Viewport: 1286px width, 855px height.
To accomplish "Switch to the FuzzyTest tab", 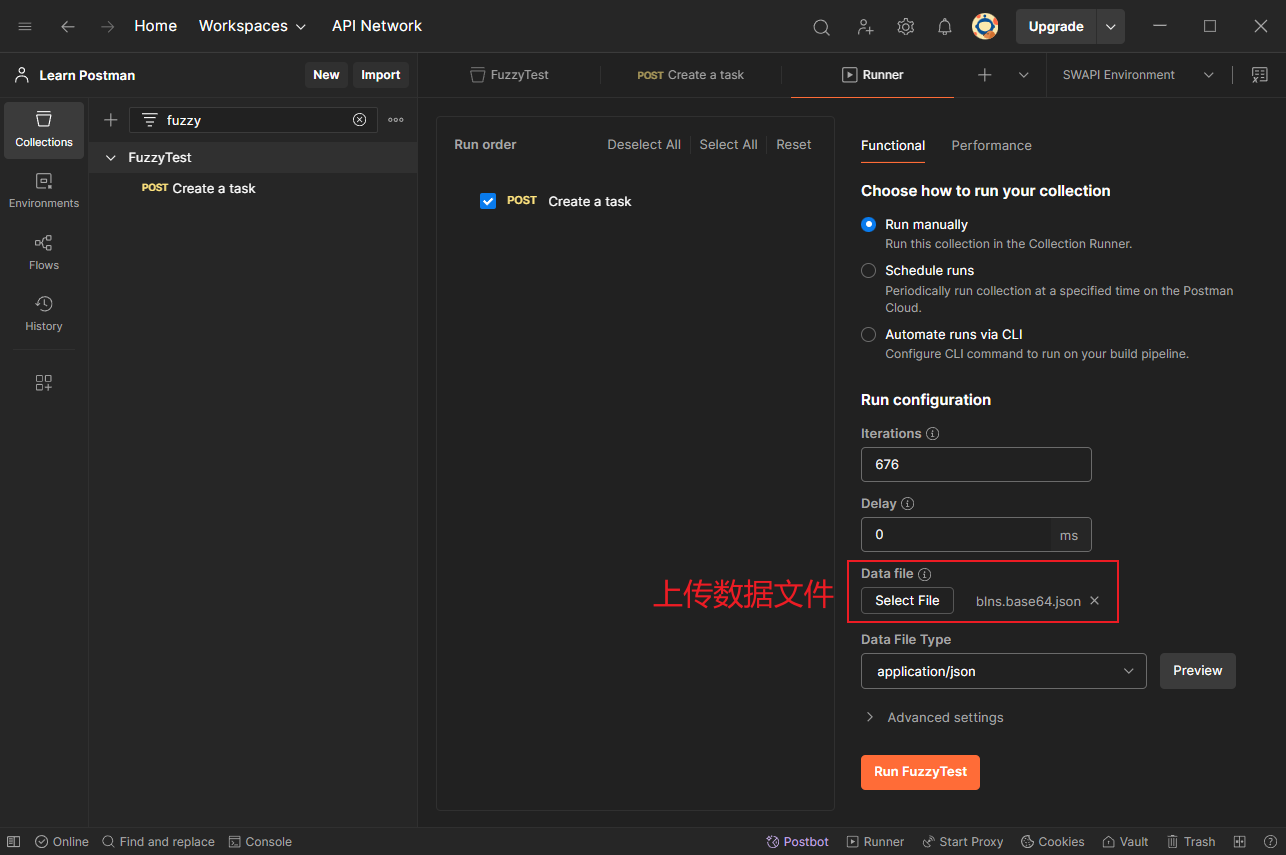I will [x=509, y=75].
